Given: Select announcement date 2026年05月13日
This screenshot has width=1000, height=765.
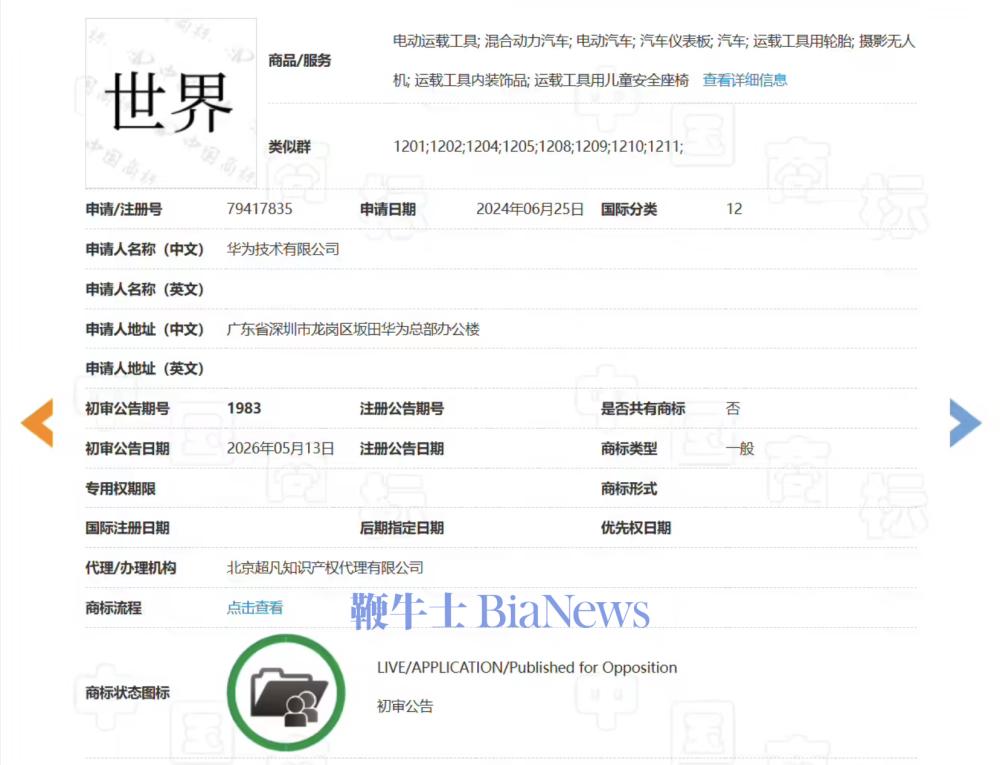Looking at the screenshot, I should 281,449.
